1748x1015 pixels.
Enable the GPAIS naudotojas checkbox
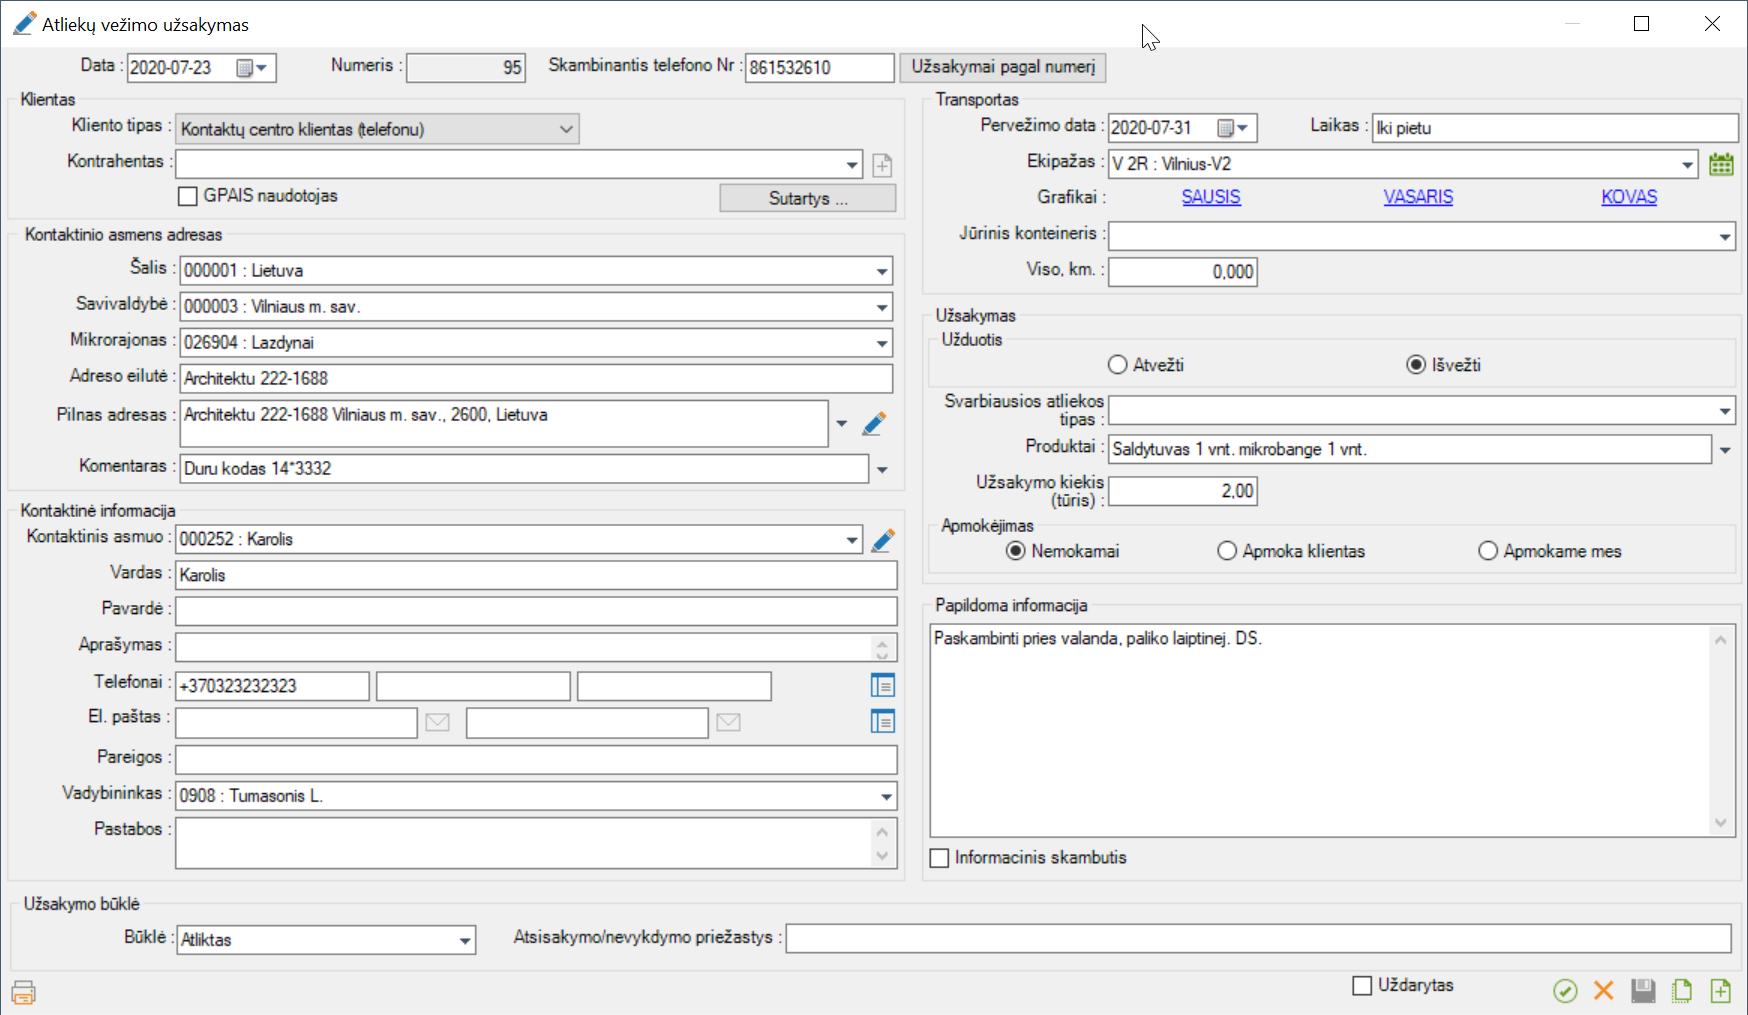tap(188, 196)
